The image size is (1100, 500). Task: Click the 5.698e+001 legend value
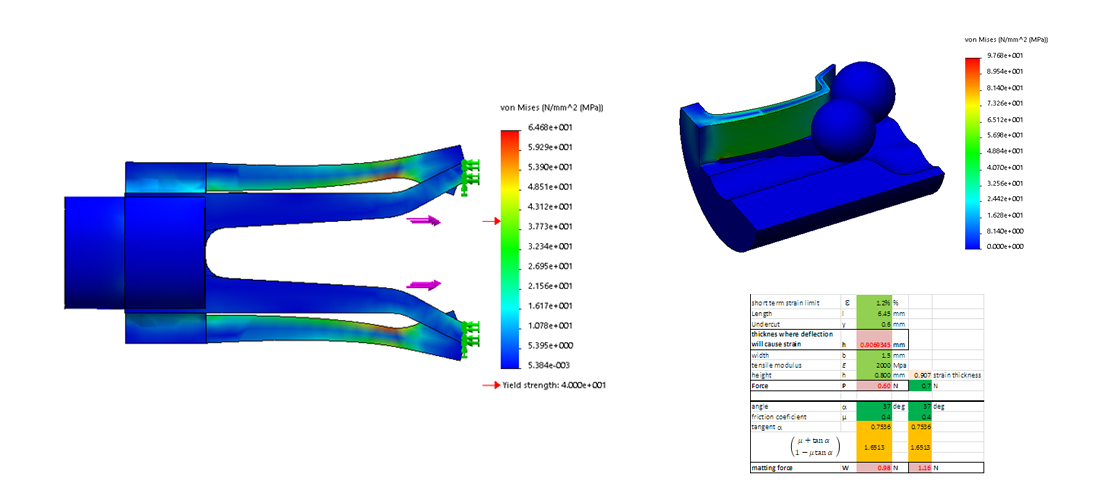1006,135
